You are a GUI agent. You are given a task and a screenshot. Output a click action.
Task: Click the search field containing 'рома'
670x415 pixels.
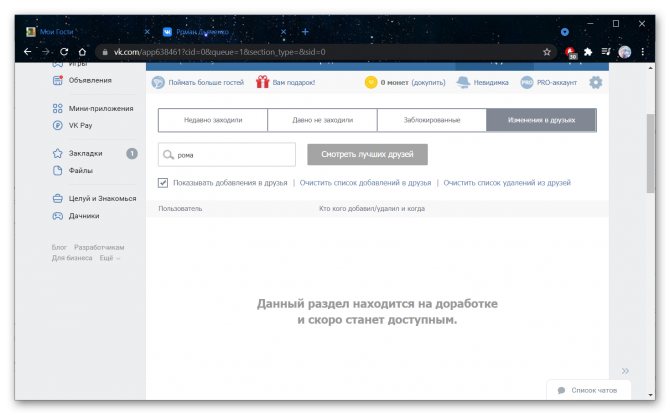(x=227, y=155)
